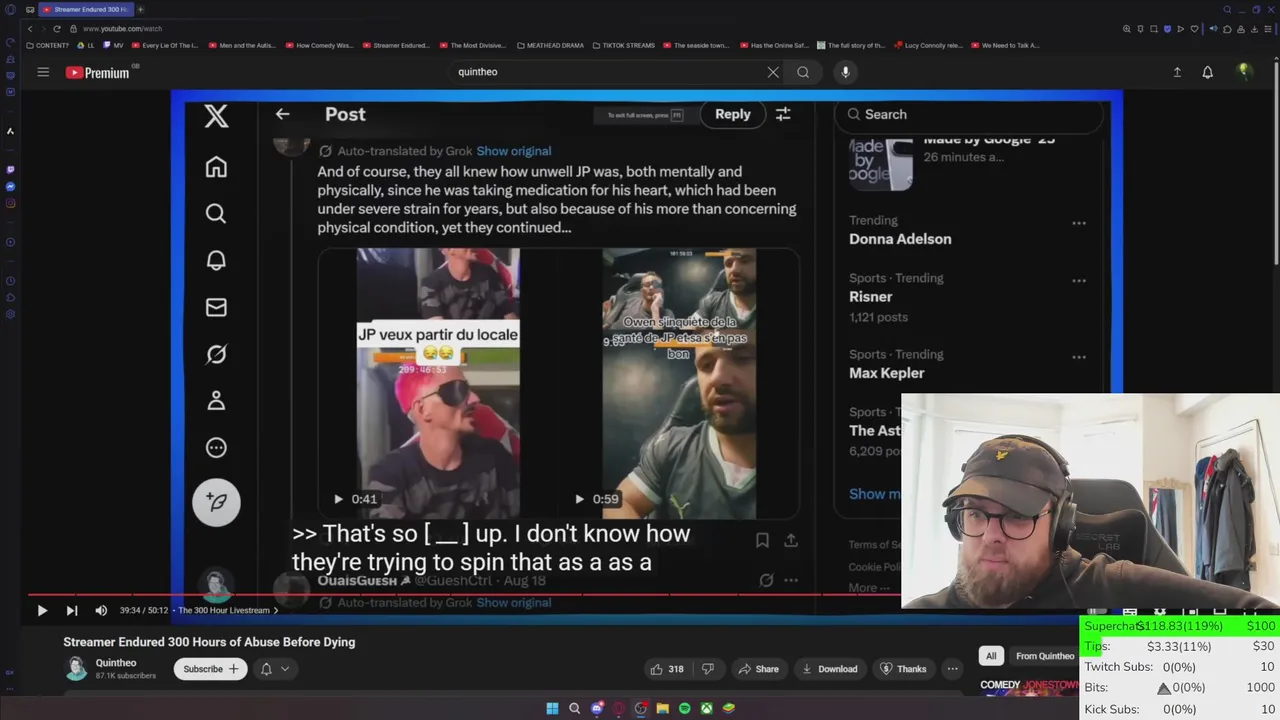Open the X Notifications bell icon
1280x720 pixels.
pyautogui.click(x=216, y=260)
